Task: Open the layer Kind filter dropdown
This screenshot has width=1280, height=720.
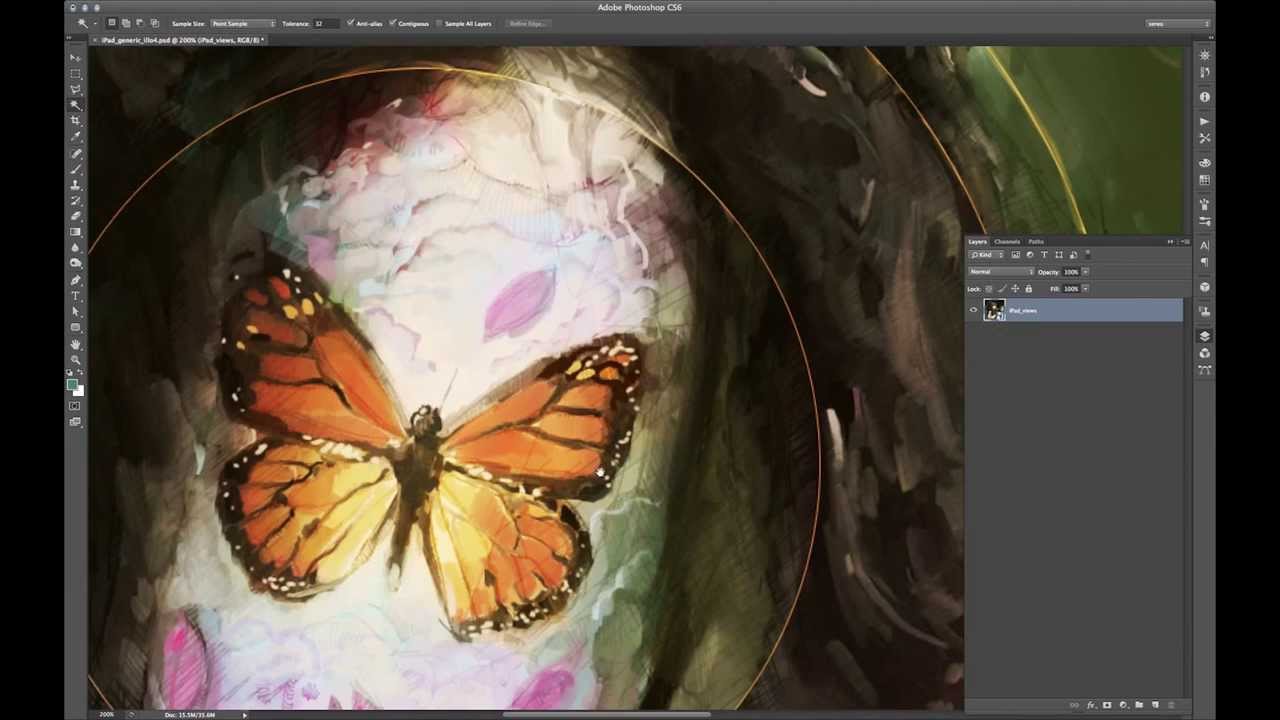Action: pos(987,255)
